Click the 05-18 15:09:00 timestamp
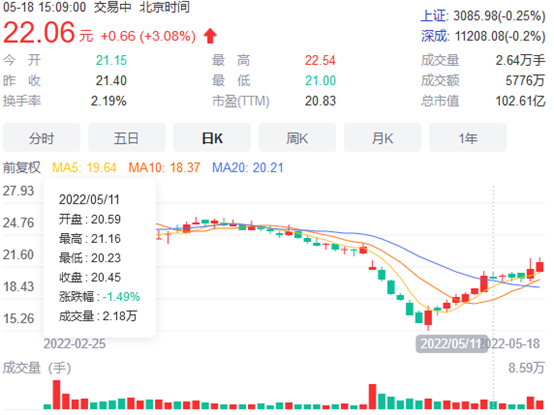 45,7
